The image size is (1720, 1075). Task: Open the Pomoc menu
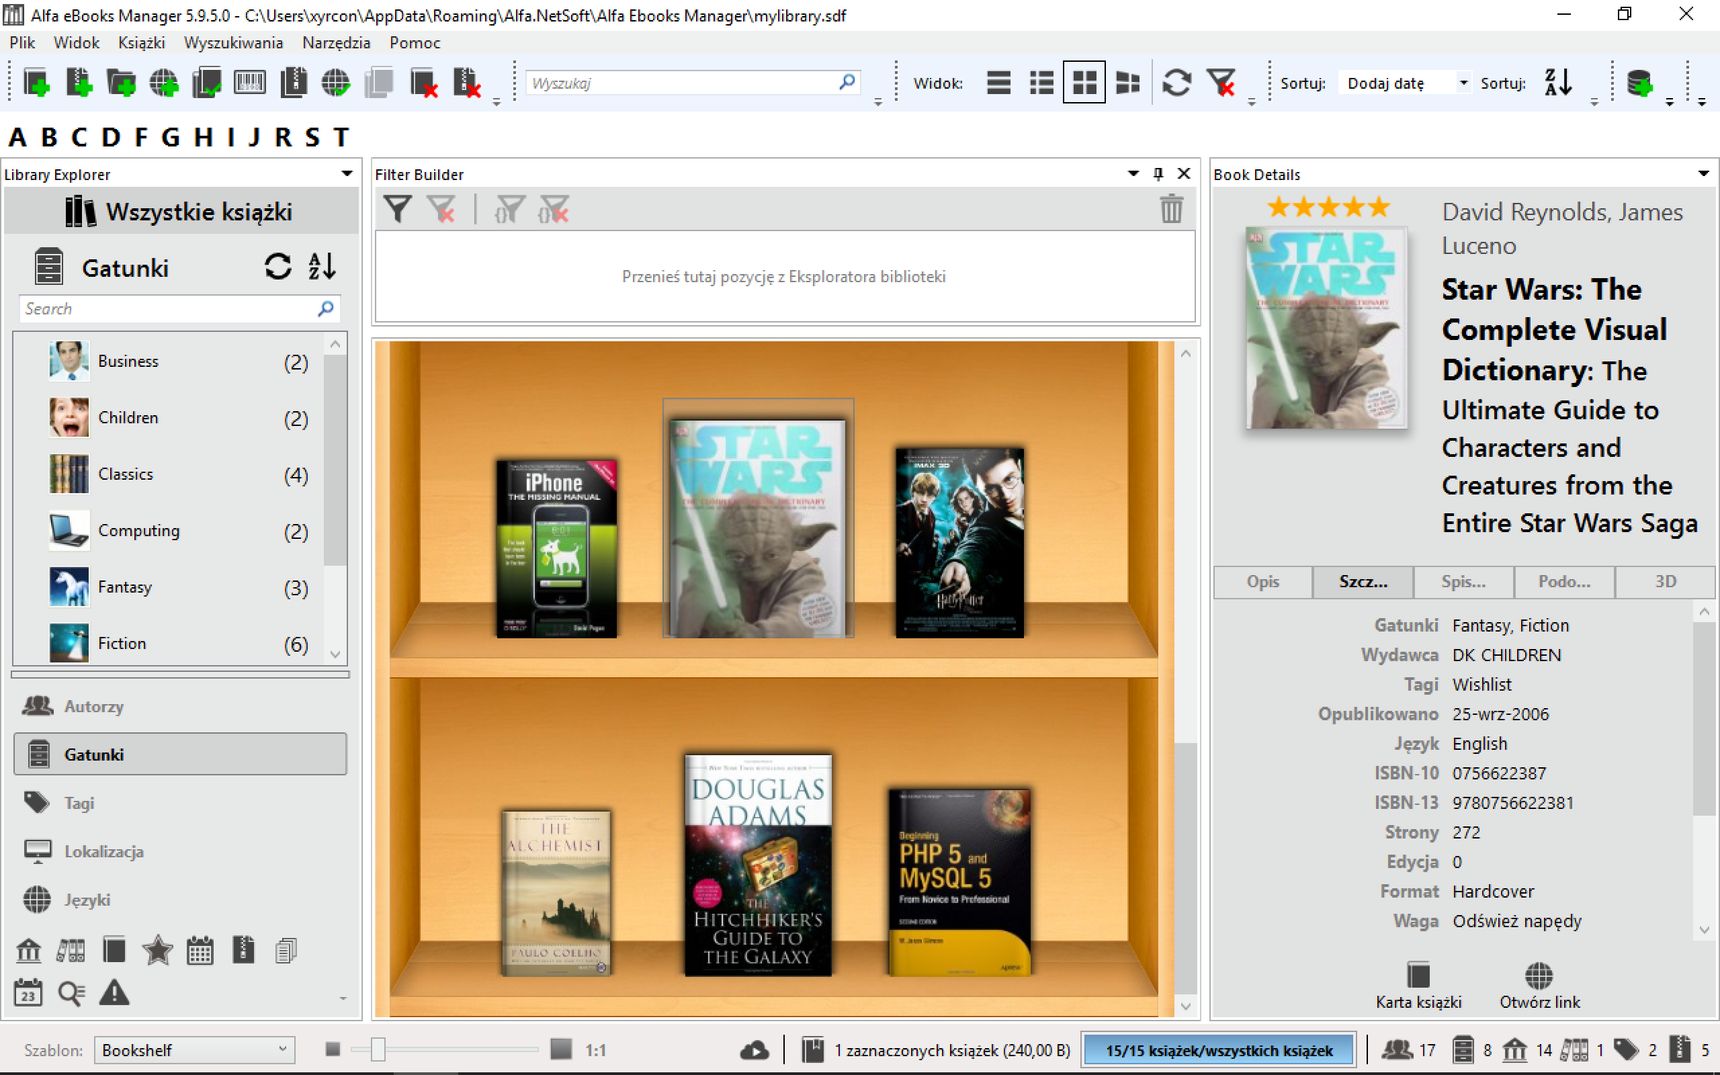click(x=415, y=42)
